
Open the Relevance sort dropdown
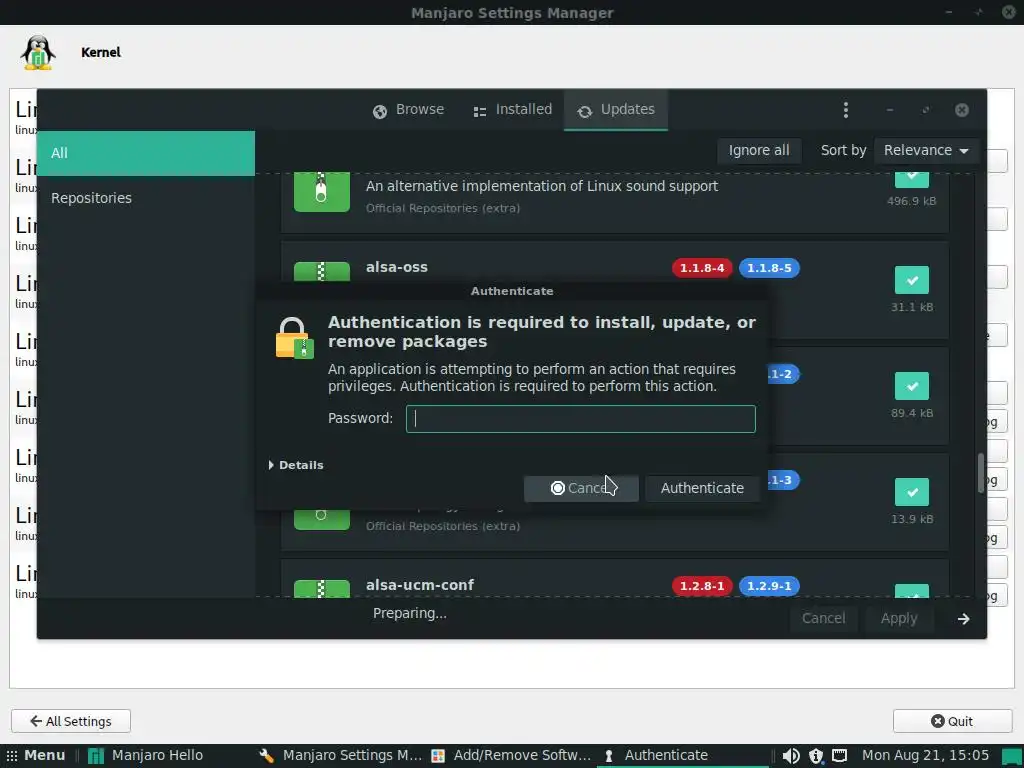click(x=925, y=150)
